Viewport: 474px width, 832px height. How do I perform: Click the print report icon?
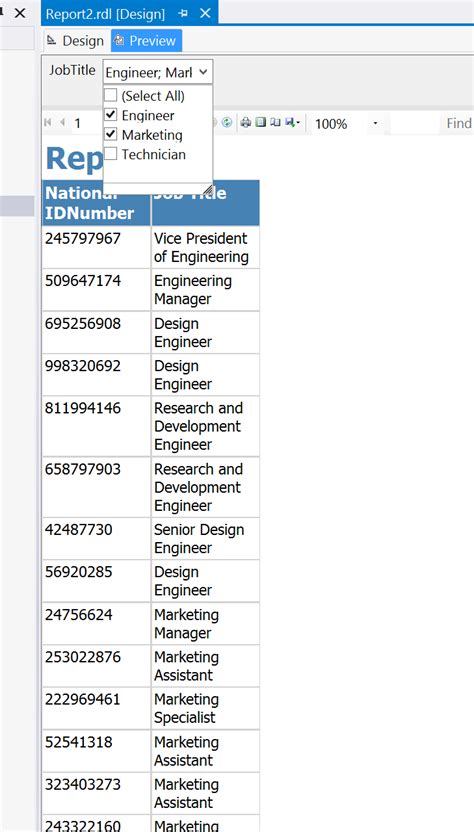(245, 123)
